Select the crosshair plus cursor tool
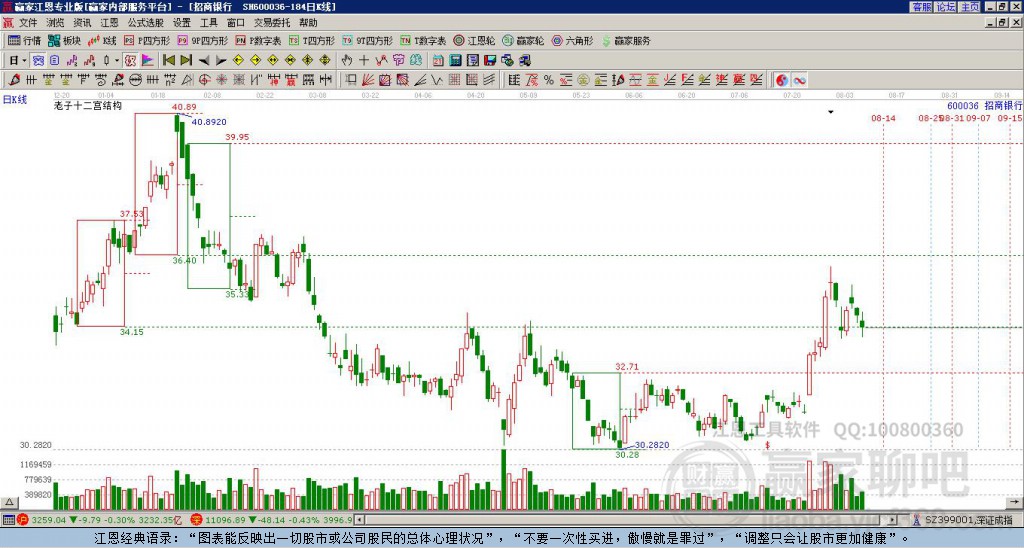The width and height of the screenshot is (1024, 548). tap(364, 60)
